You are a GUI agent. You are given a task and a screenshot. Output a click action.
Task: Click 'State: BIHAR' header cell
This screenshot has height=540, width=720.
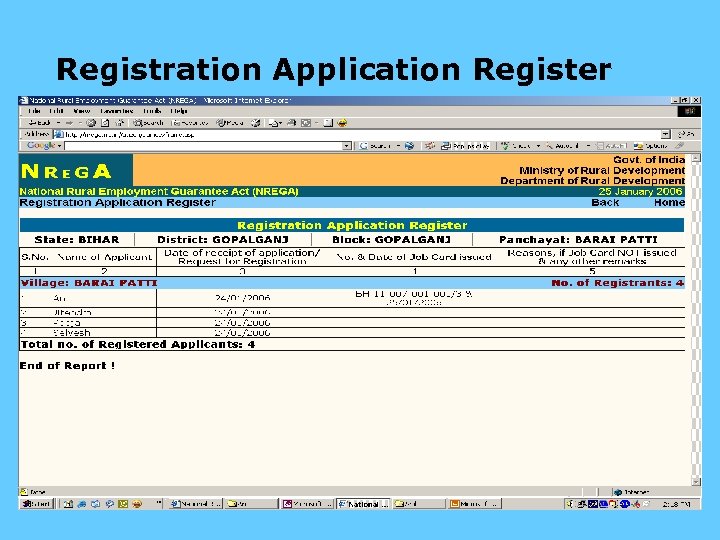coord(77,240)
